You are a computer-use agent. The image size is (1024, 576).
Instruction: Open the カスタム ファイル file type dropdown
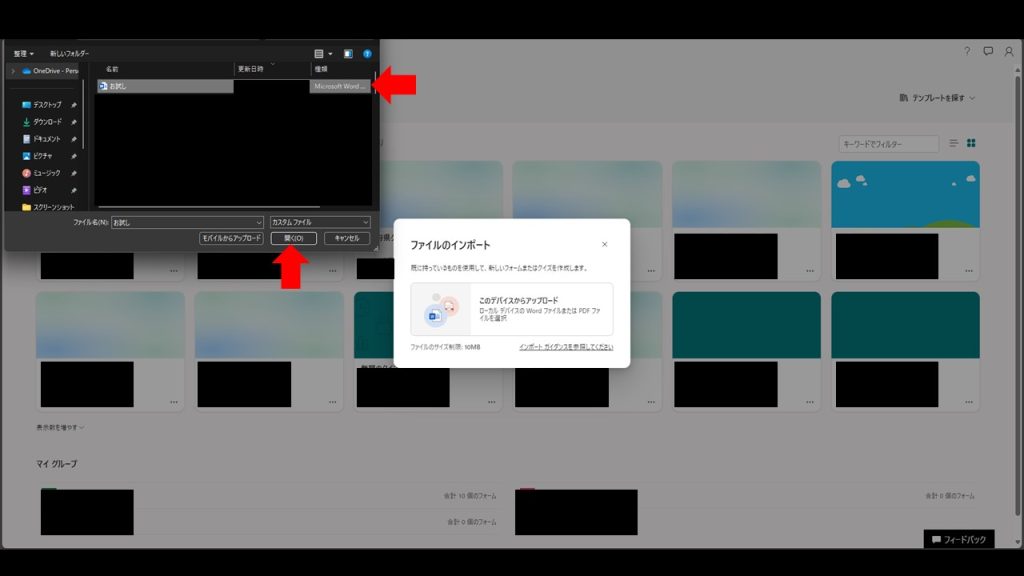click(x=320, y=222)
